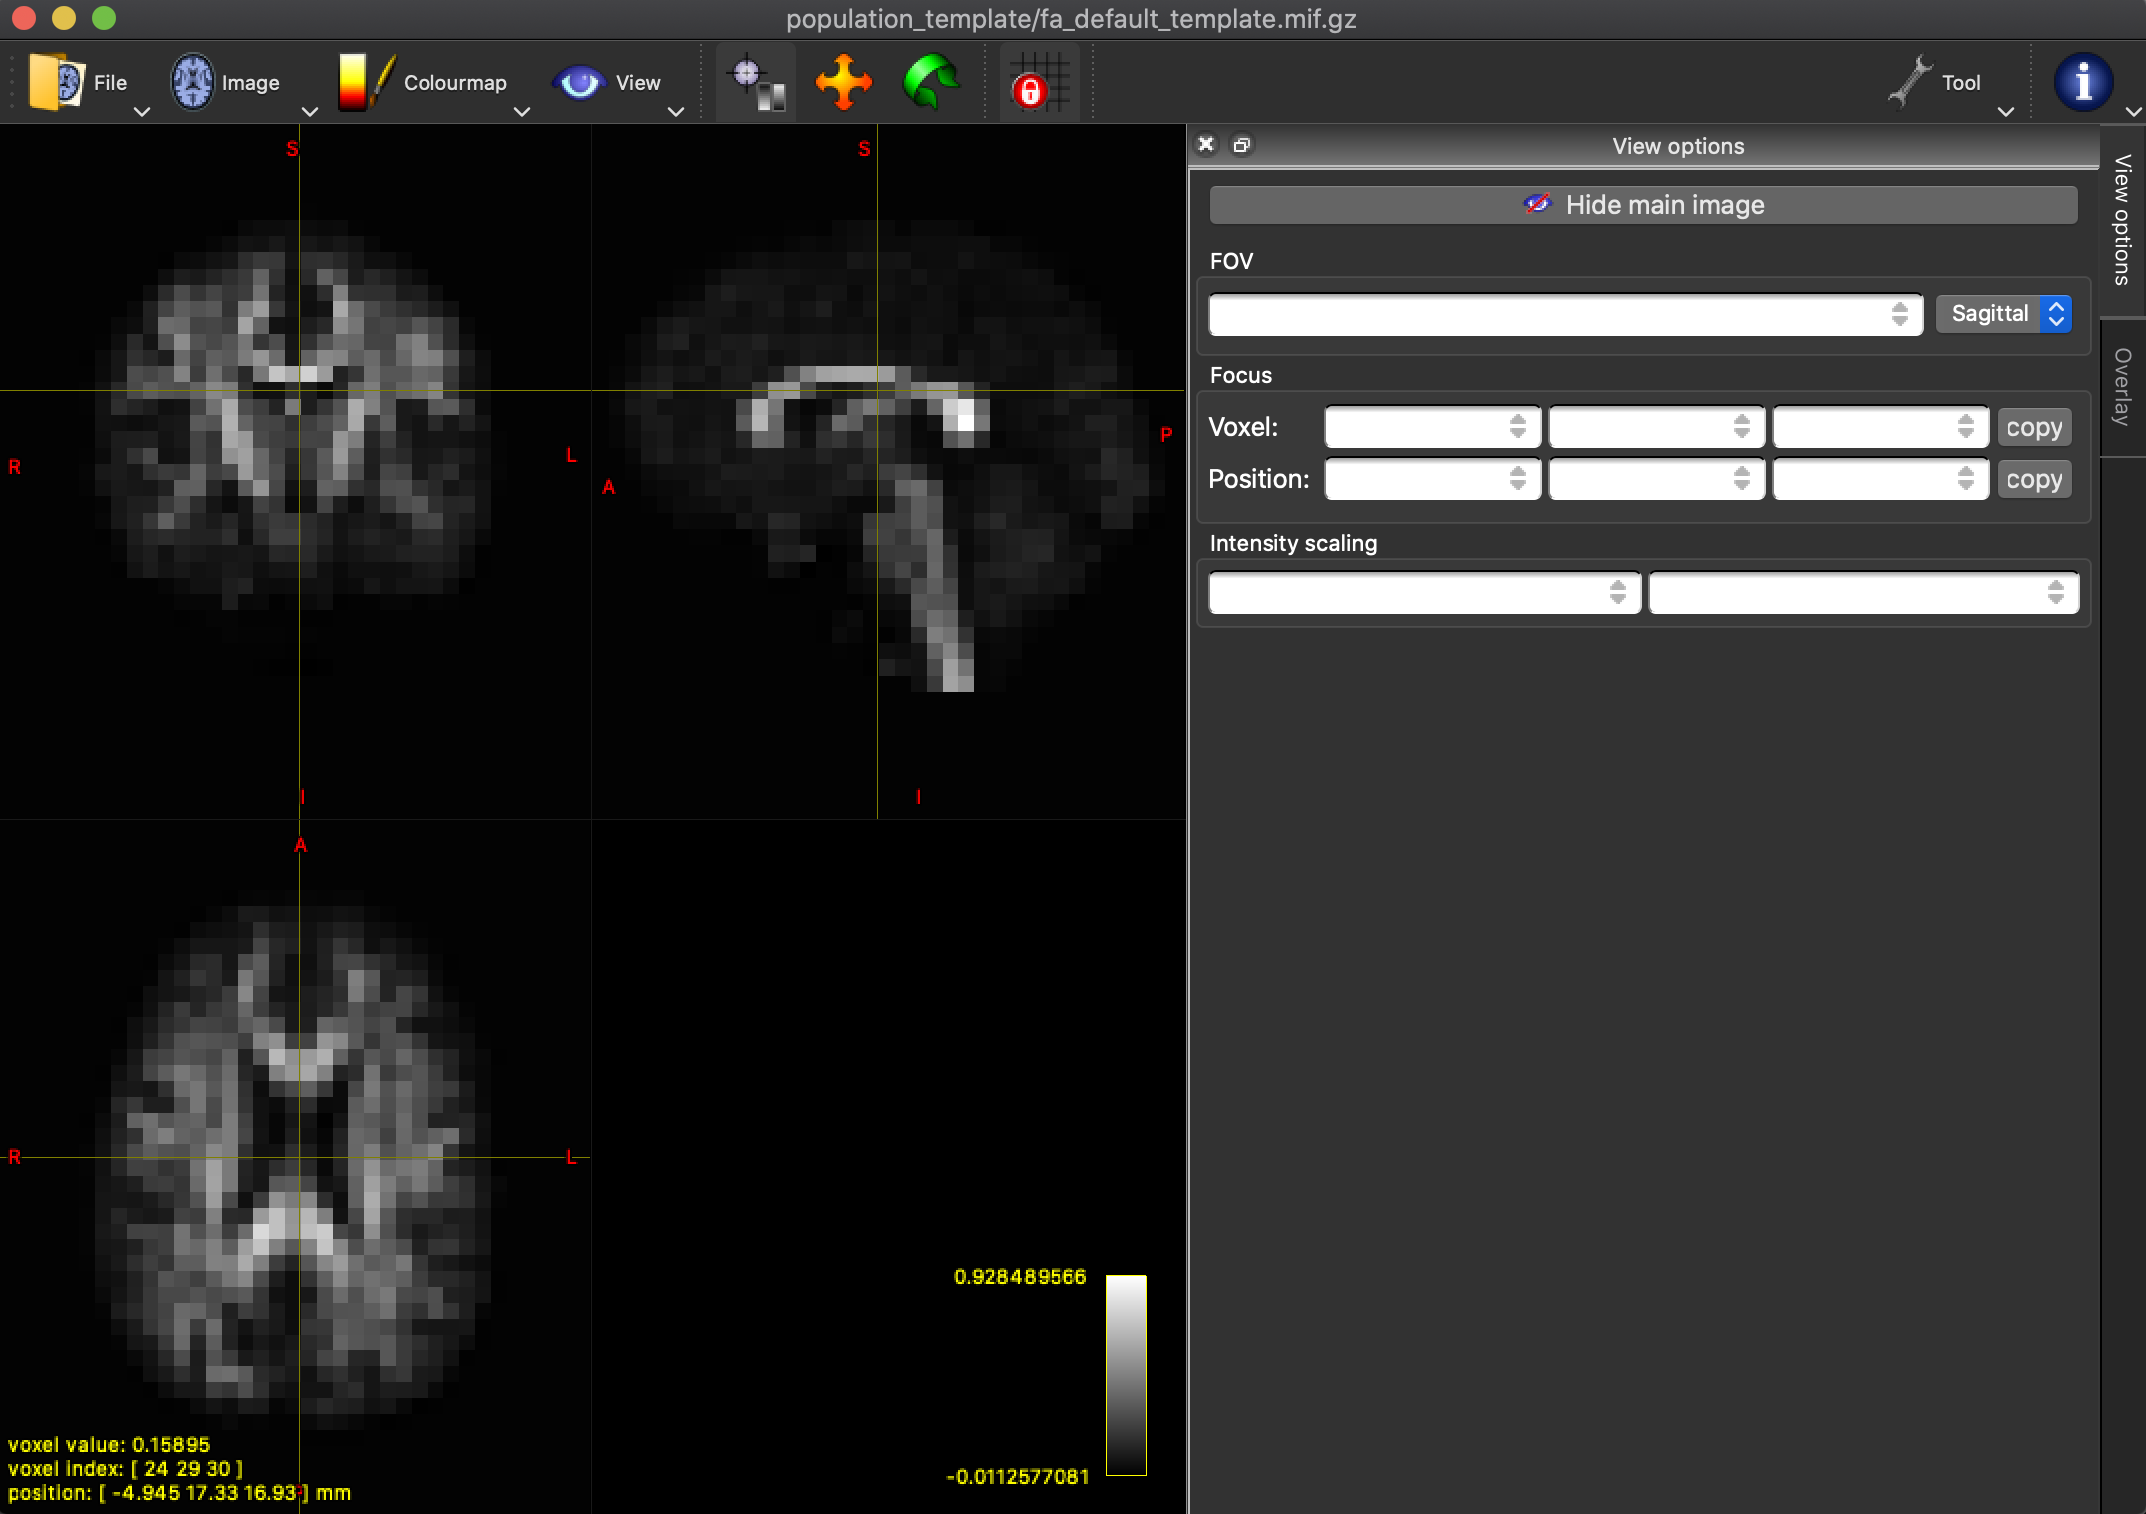Click copy next to Voxel coordinates
Image resolution: width=2146 pixels, height=1514 pixels.
(2033, 426)
